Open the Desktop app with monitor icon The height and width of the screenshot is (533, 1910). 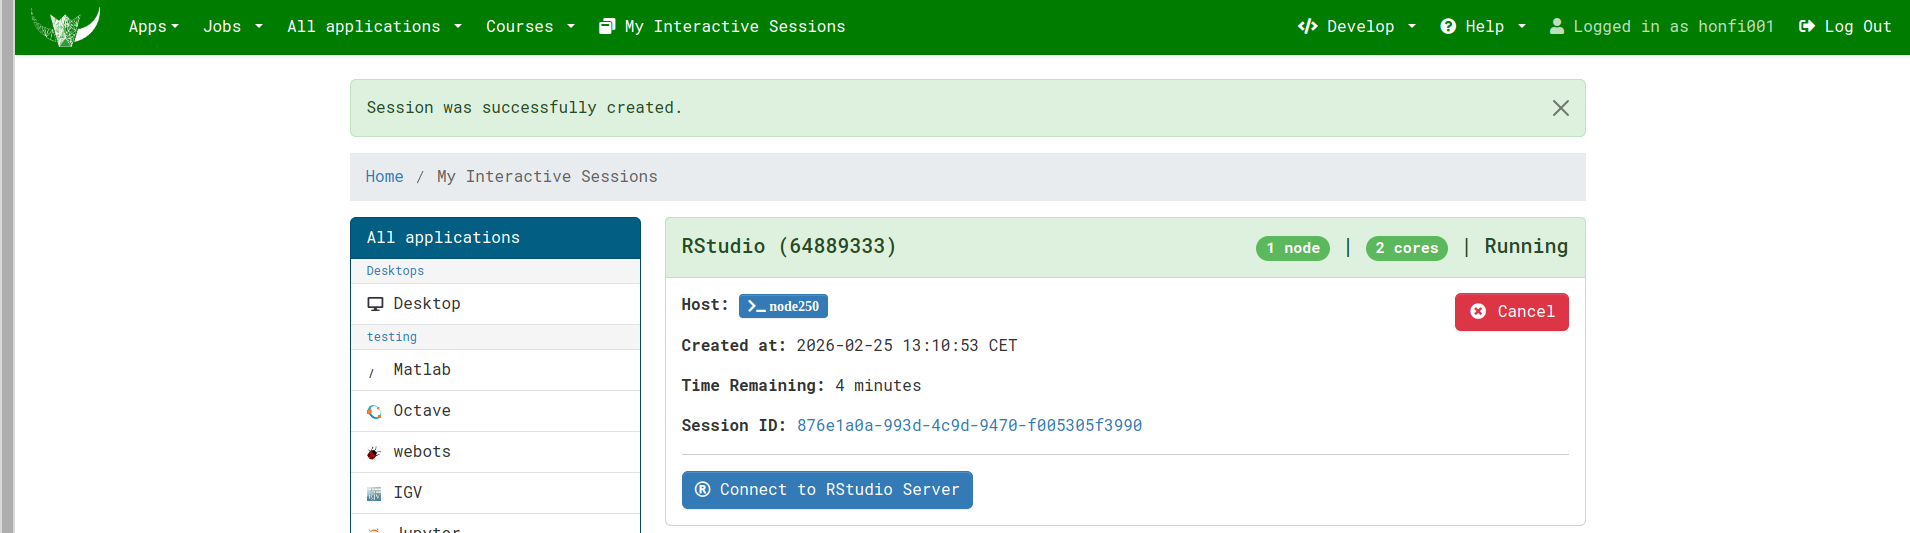[x=426, y=304]
